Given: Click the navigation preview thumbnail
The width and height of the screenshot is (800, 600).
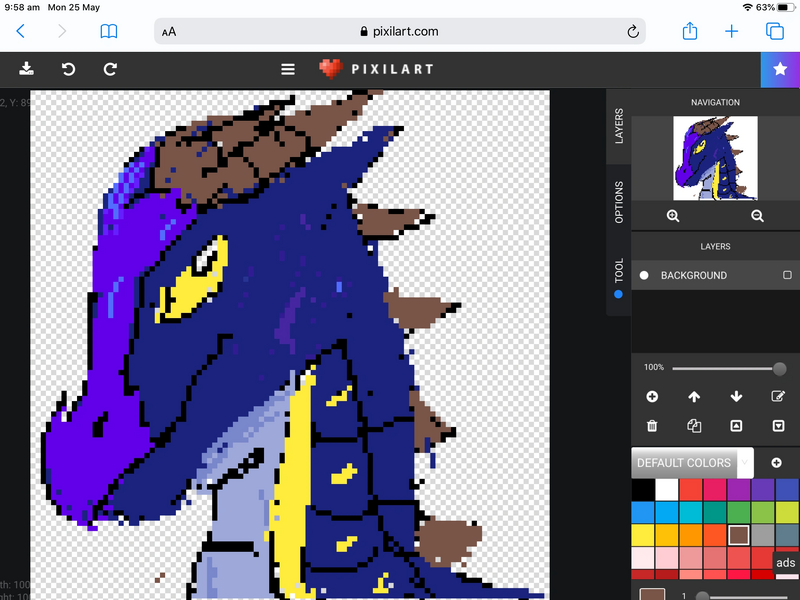Looking at the screenshot, I should [715, 158].
